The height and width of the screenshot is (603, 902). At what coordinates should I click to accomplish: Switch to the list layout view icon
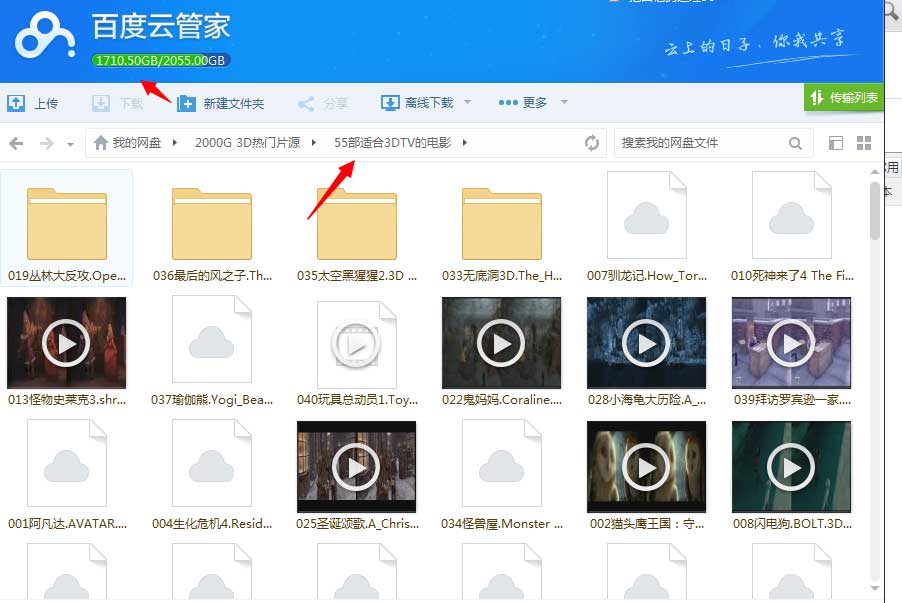click(x=837, y=143)
